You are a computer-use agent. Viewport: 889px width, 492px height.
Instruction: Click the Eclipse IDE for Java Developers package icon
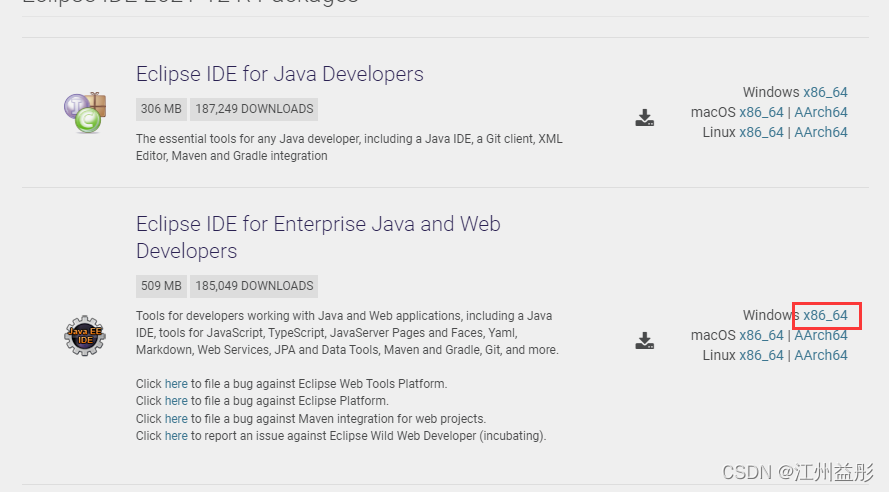pos(85,113)
